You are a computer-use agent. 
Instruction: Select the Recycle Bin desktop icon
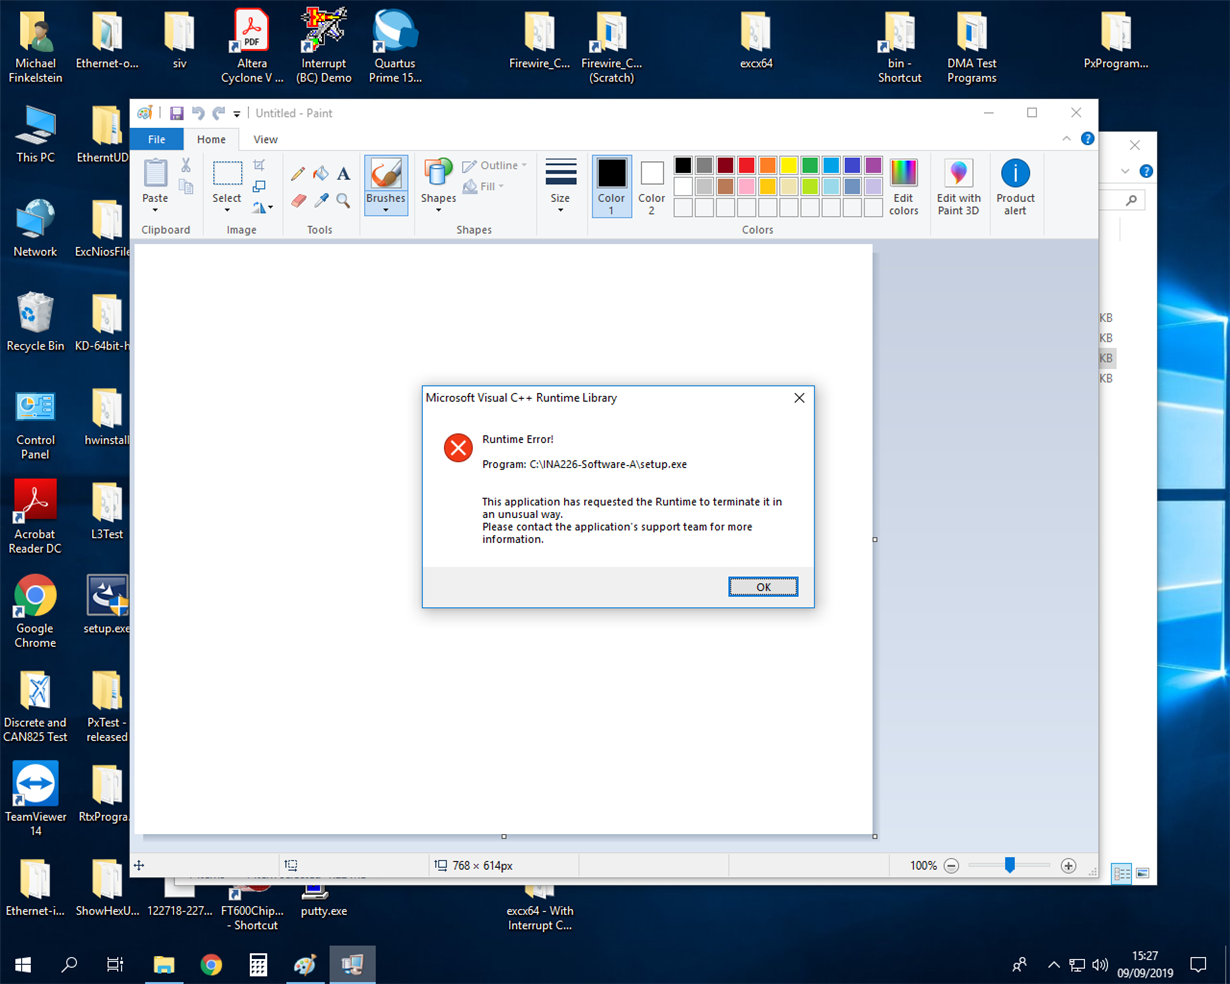point(35,322)
